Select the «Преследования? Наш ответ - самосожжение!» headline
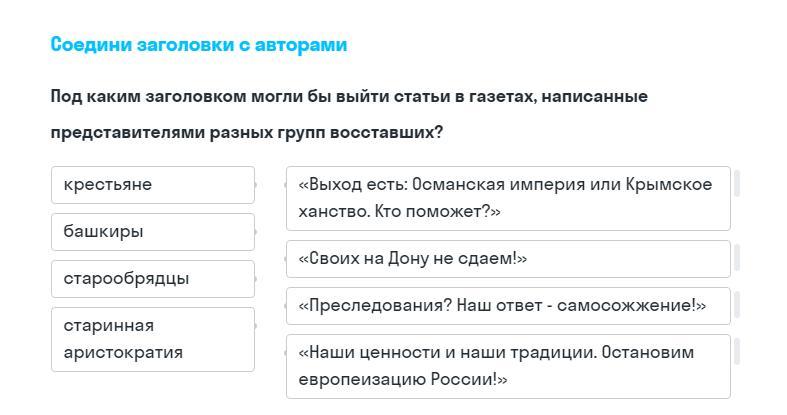The image size is (787, 415). click(507, 306)
